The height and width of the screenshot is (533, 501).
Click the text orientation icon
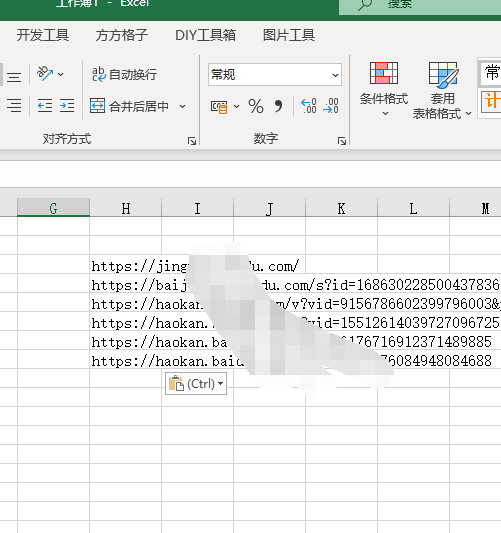pyautogui.click(x=45, y=74)
